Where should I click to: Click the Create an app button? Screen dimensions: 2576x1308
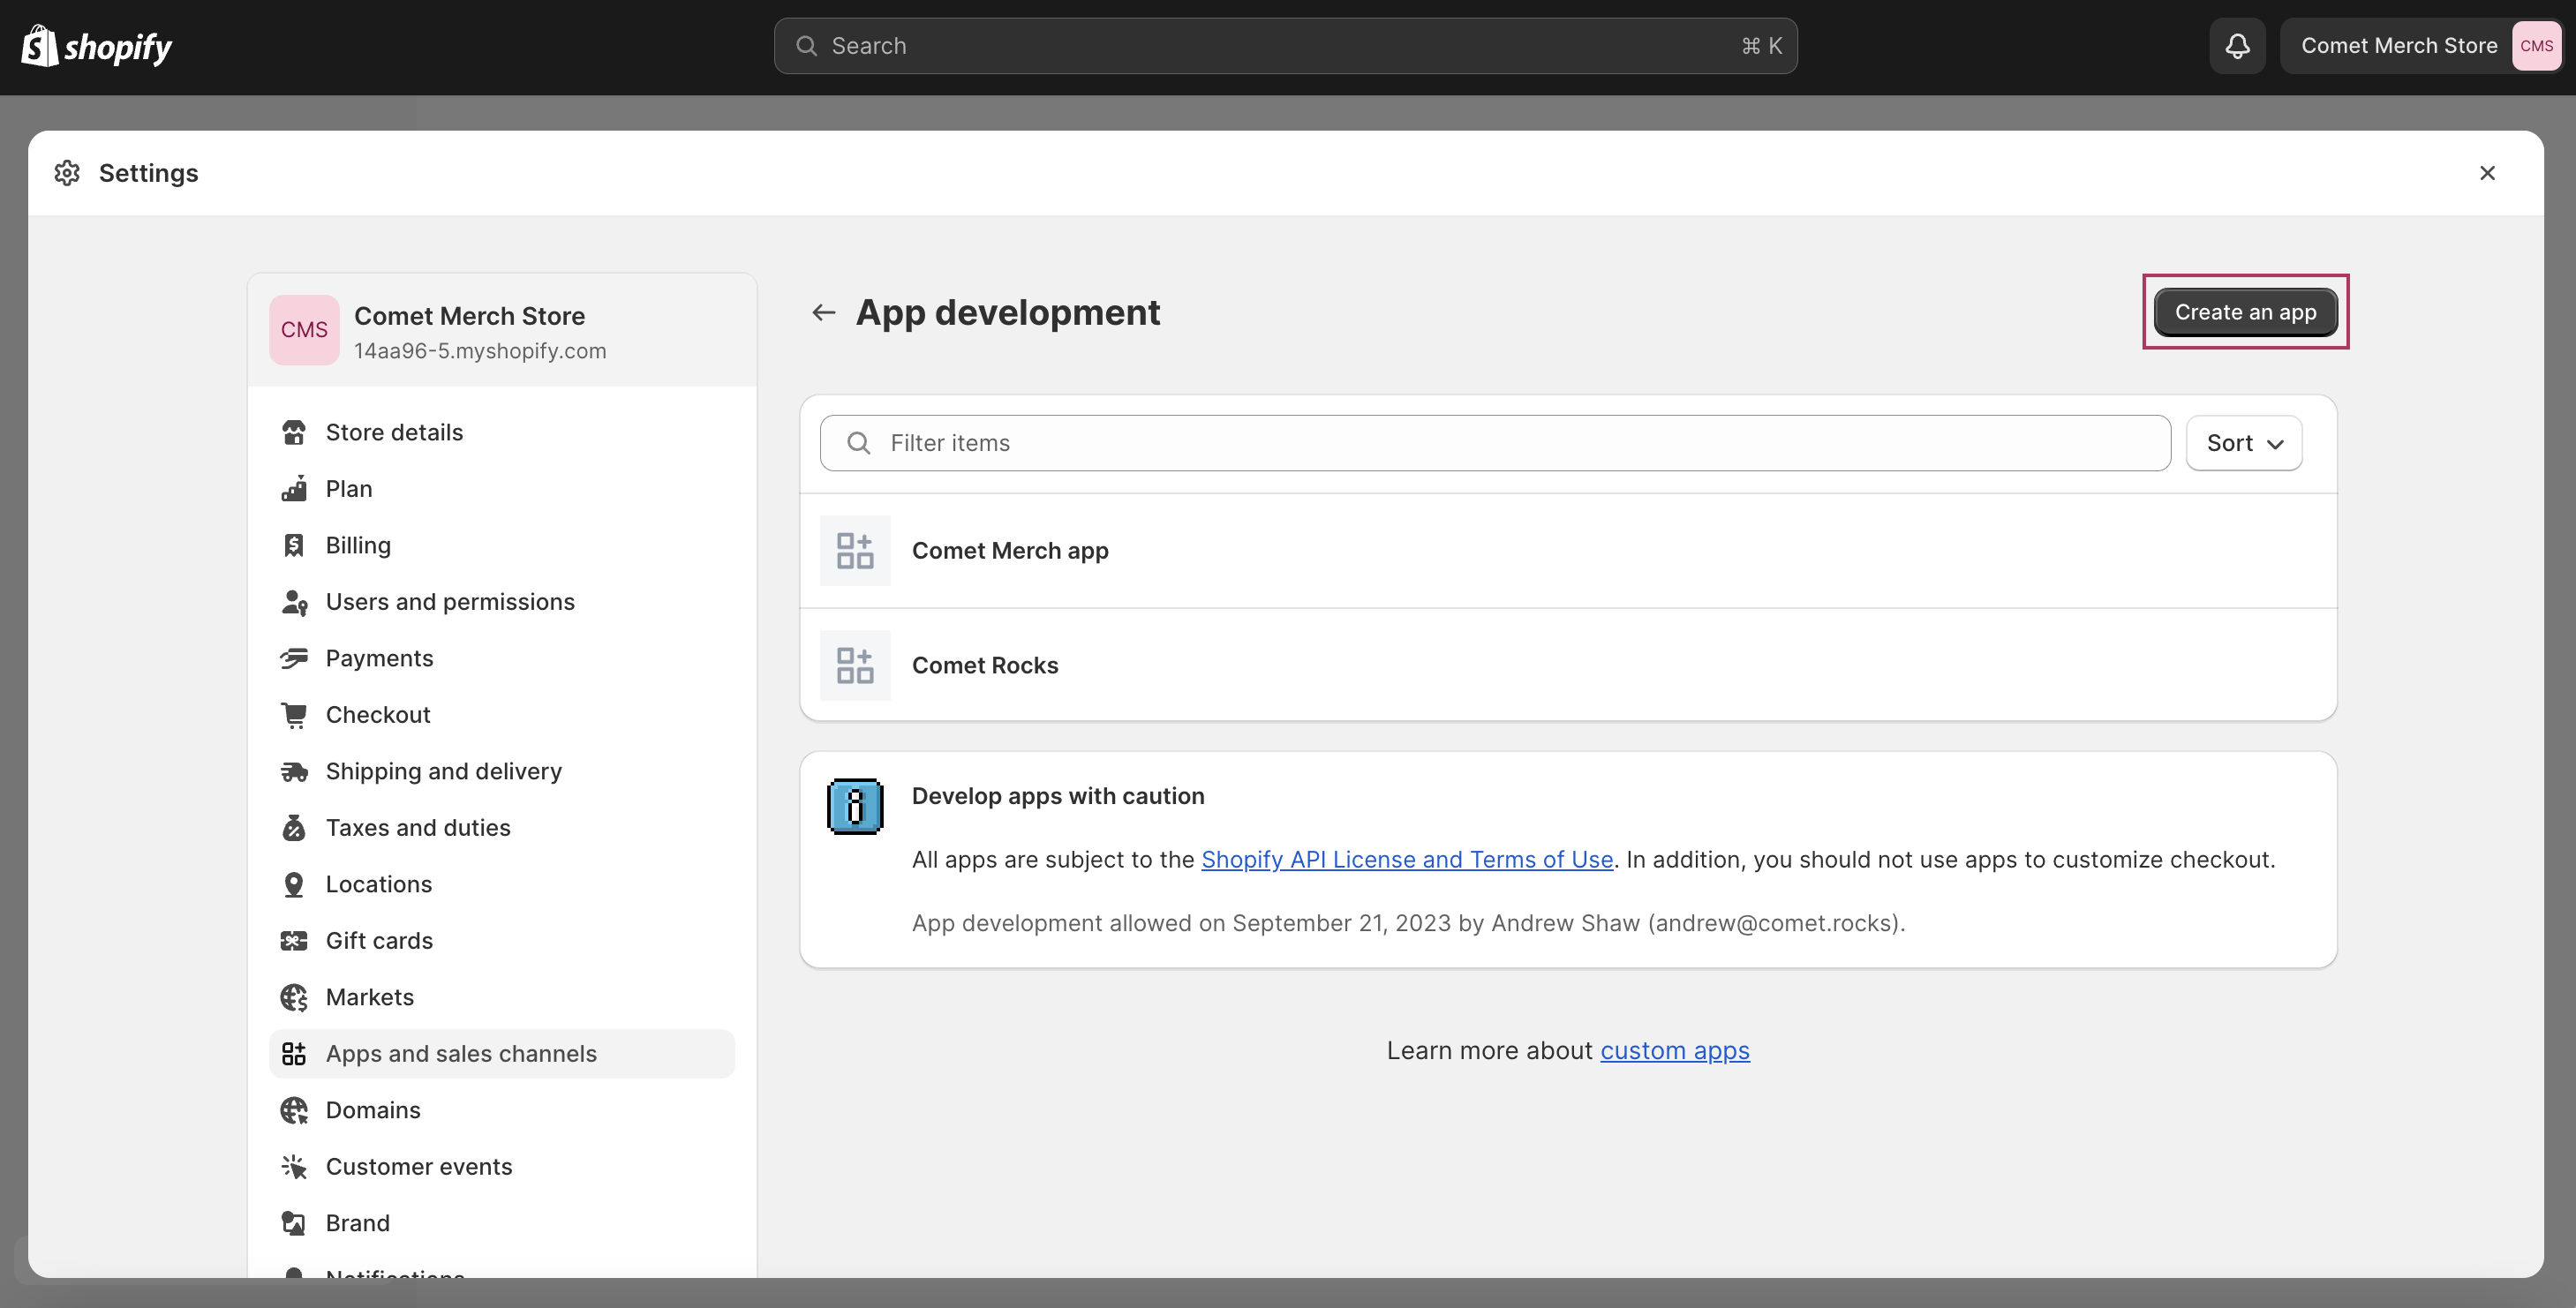2245,312
